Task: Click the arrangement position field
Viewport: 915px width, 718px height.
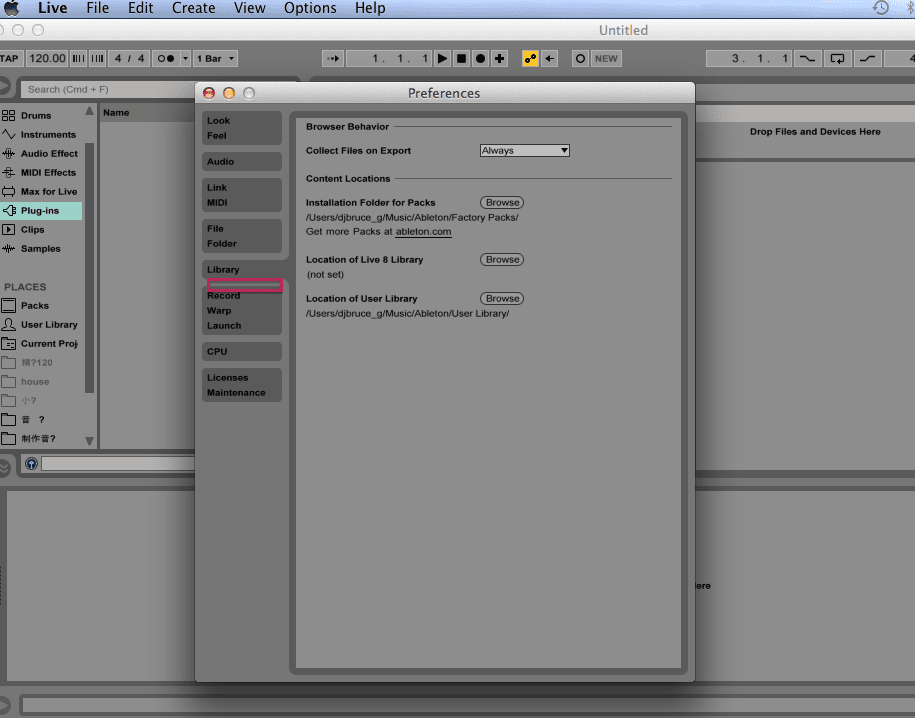Action: (x=389, y=58)
